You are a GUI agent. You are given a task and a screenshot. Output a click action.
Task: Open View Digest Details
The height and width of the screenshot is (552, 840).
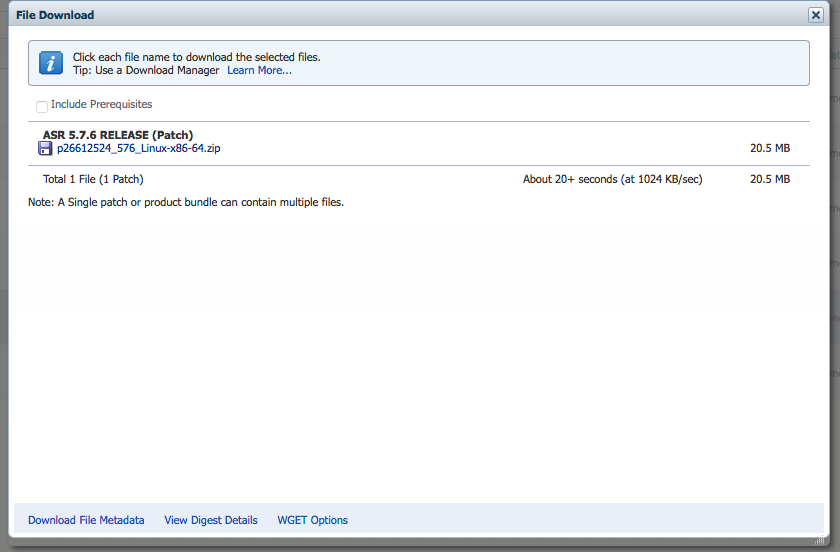click(211, 520)
